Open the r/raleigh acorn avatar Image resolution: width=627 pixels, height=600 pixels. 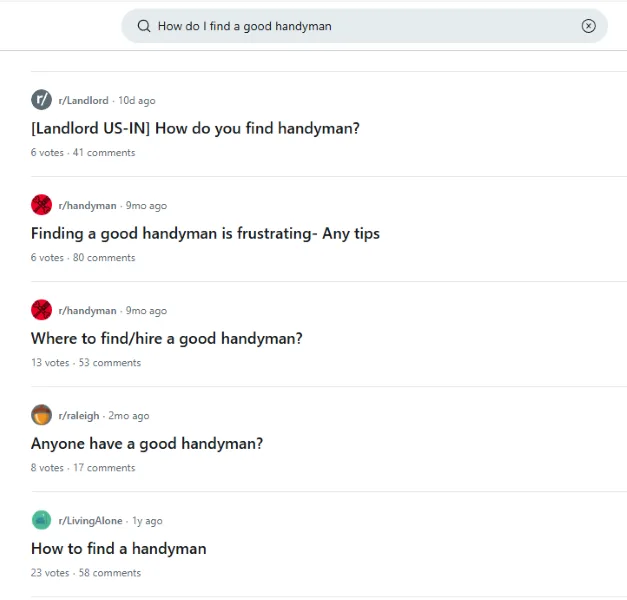[x=42, y=415]
